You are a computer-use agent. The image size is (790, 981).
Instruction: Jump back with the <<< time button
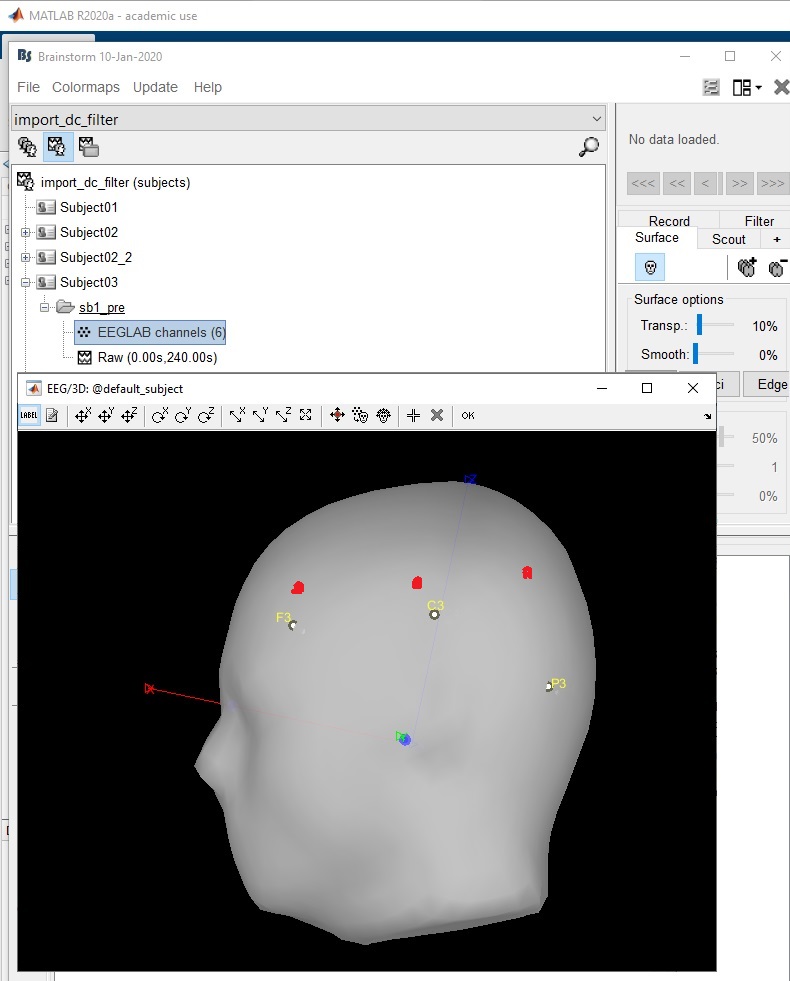[x=643, y=183]
